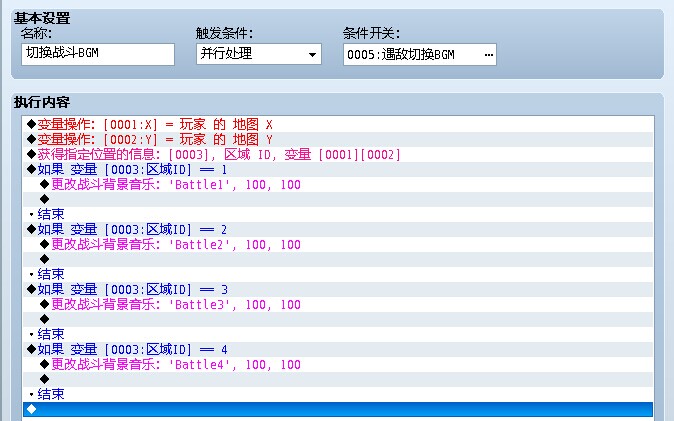This screenshot has width=674, height=421.
Task: Select line 变量操作 [0001:X] = 玩家 的 地图 X
Action: [338, 125]
